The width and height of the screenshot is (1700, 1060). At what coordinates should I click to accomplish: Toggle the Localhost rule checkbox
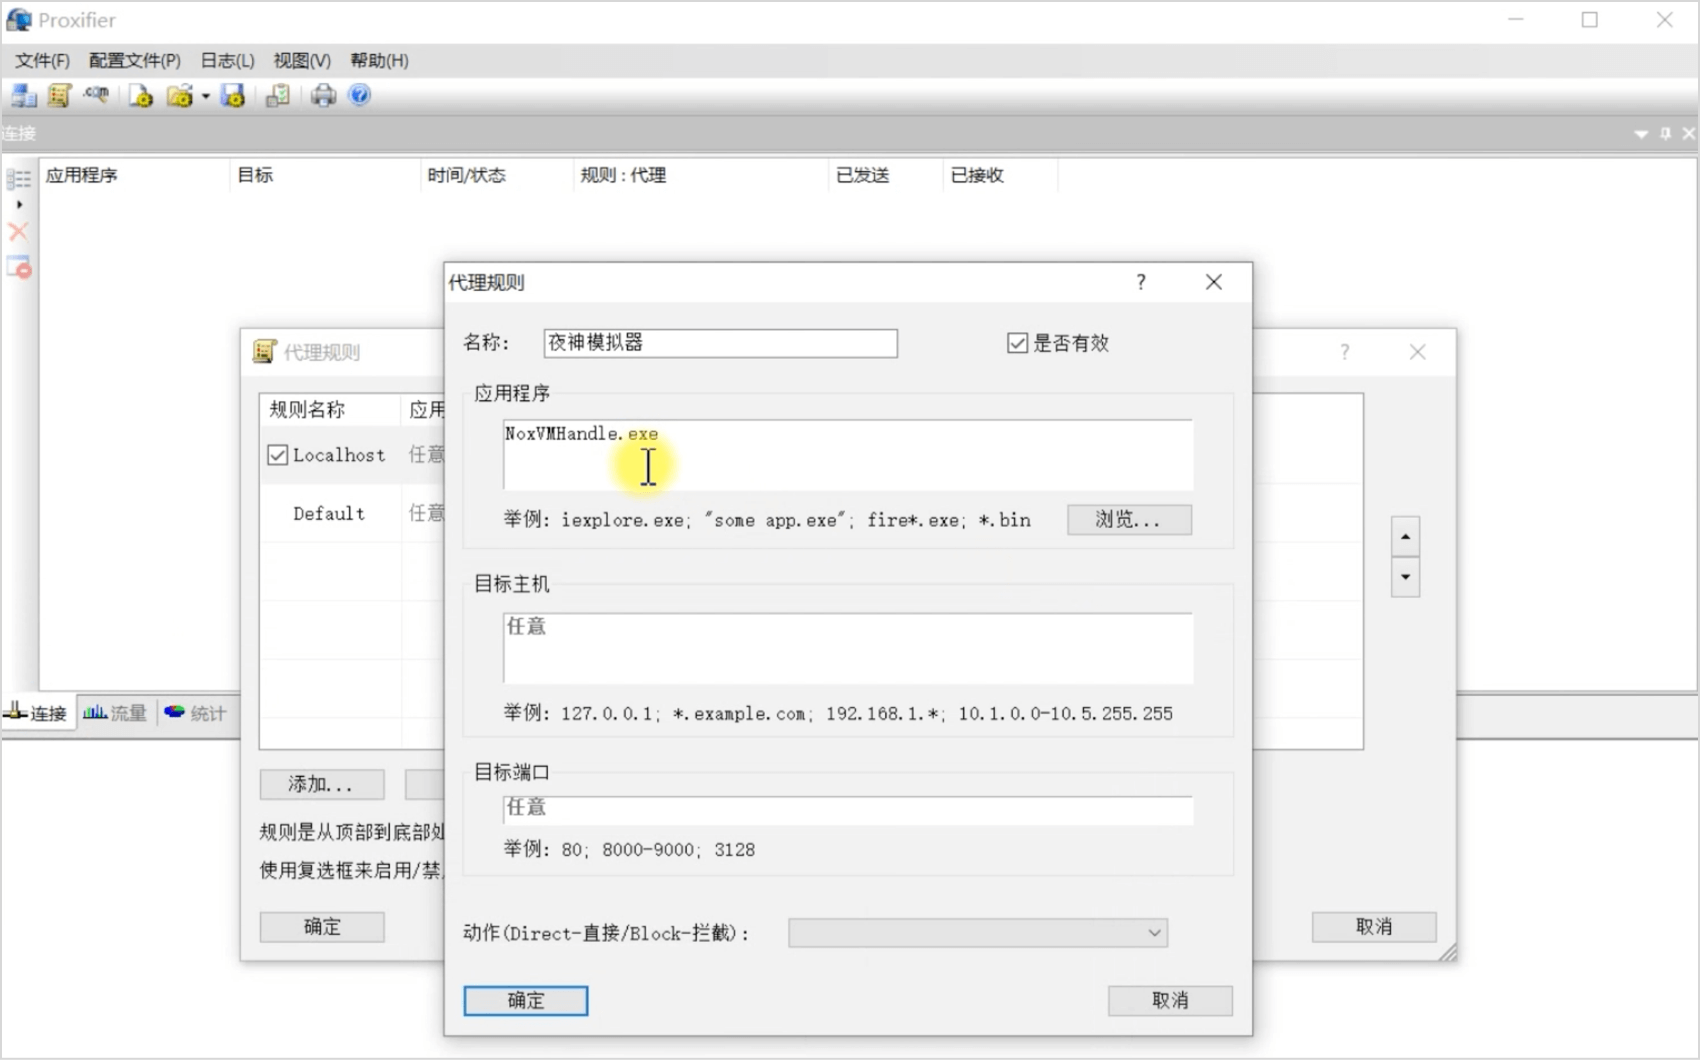click(278, 455)
